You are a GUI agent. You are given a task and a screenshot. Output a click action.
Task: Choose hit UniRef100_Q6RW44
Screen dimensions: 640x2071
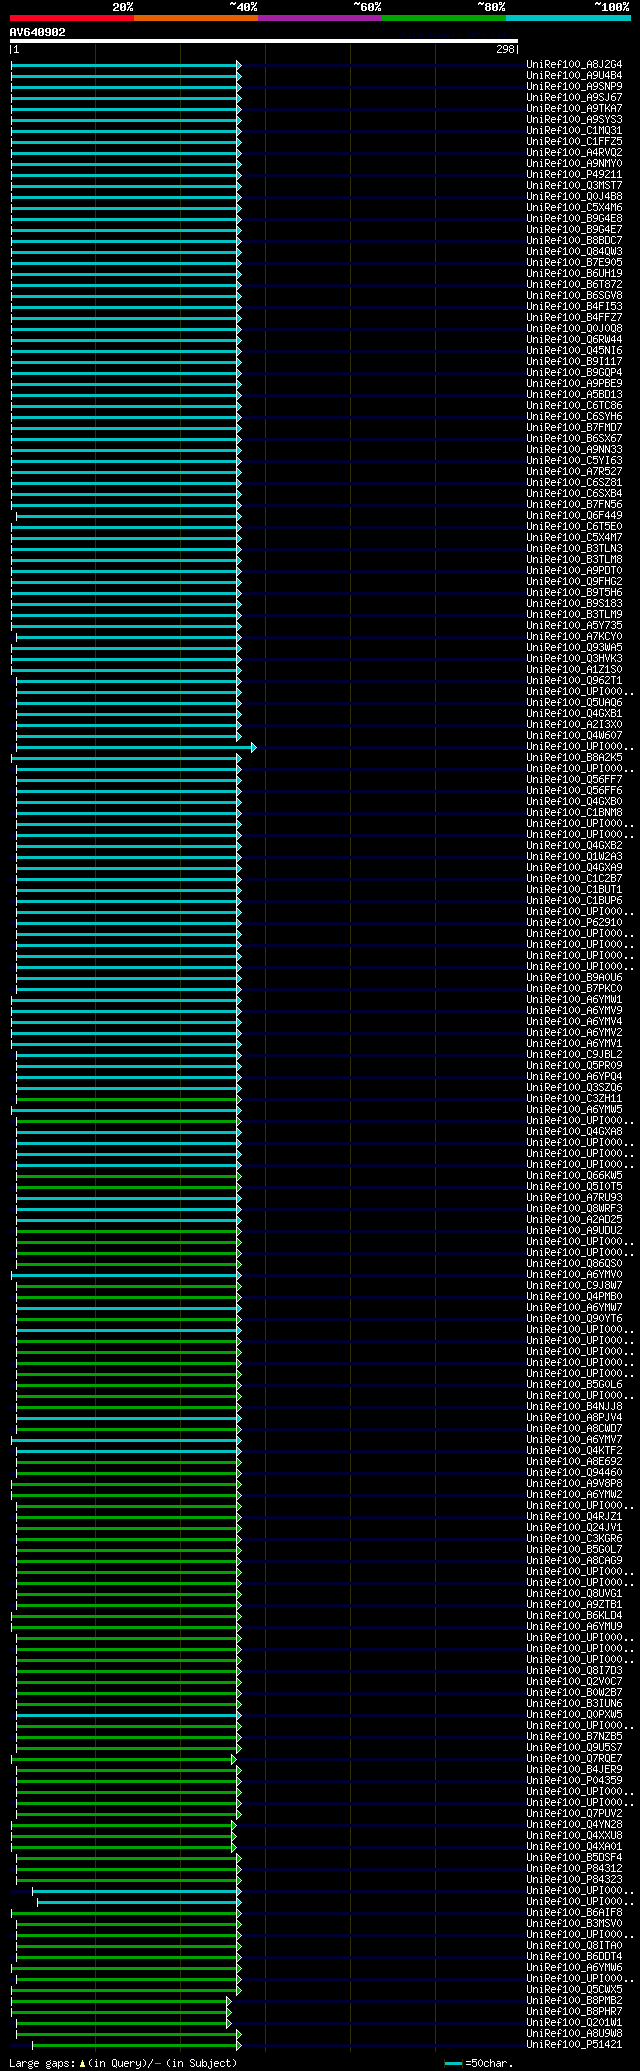click(x=574, y=340)
